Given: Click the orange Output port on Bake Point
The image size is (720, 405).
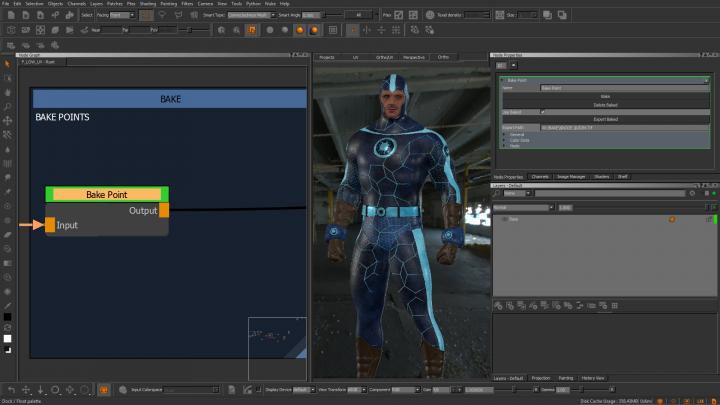Looking at the screenshot, I should click(164, 210).
